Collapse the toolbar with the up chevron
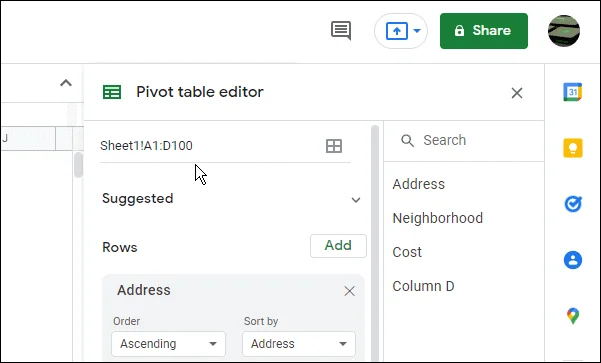 (x=66, y=83)
